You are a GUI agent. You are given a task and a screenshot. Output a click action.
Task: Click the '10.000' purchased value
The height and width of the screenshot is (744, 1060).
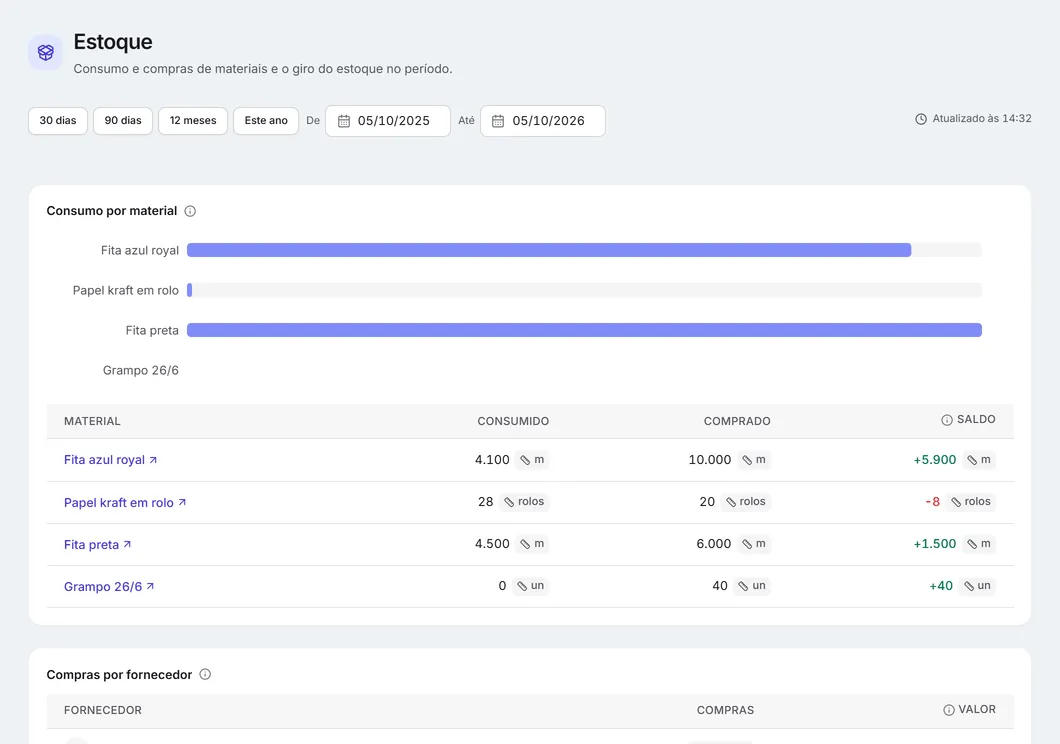710,460
